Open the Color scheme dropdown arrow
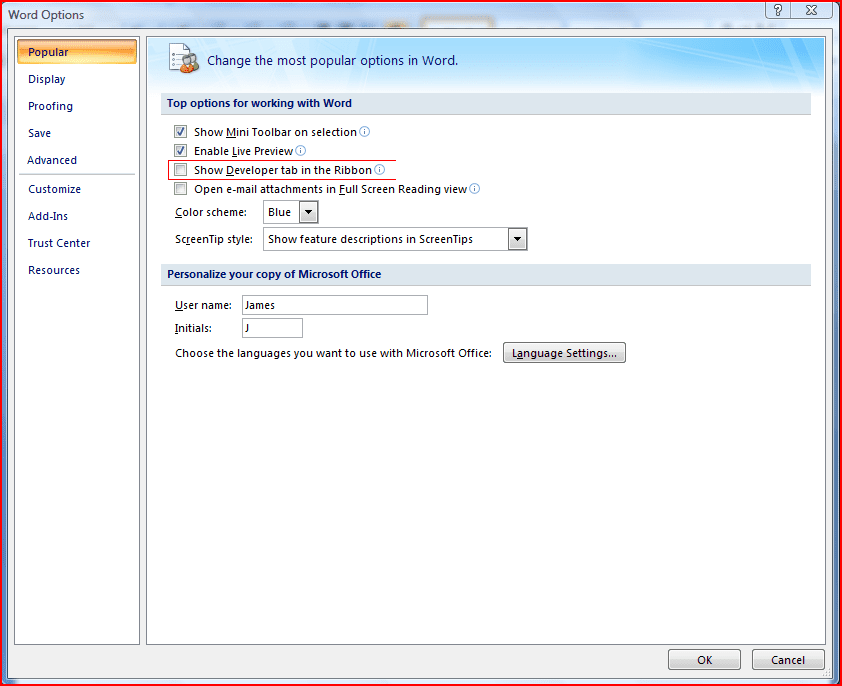Image resolution: width=842 pixels, height=686 pixels. (x=308, y=212)
